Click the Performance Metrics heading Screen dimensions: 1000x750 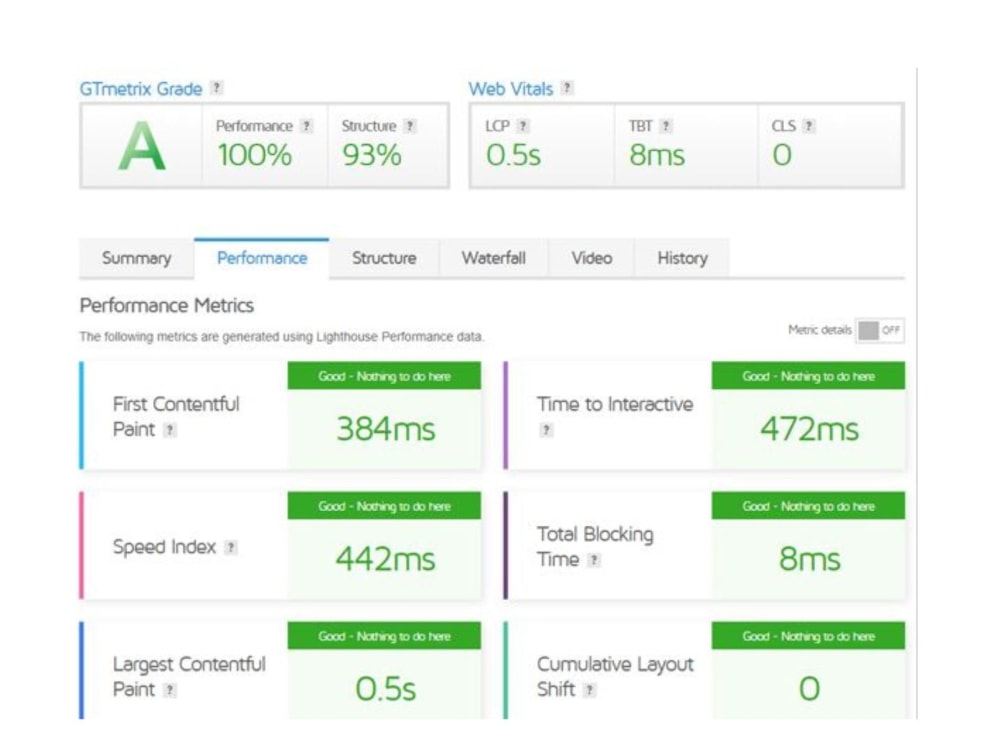[166, 305]
